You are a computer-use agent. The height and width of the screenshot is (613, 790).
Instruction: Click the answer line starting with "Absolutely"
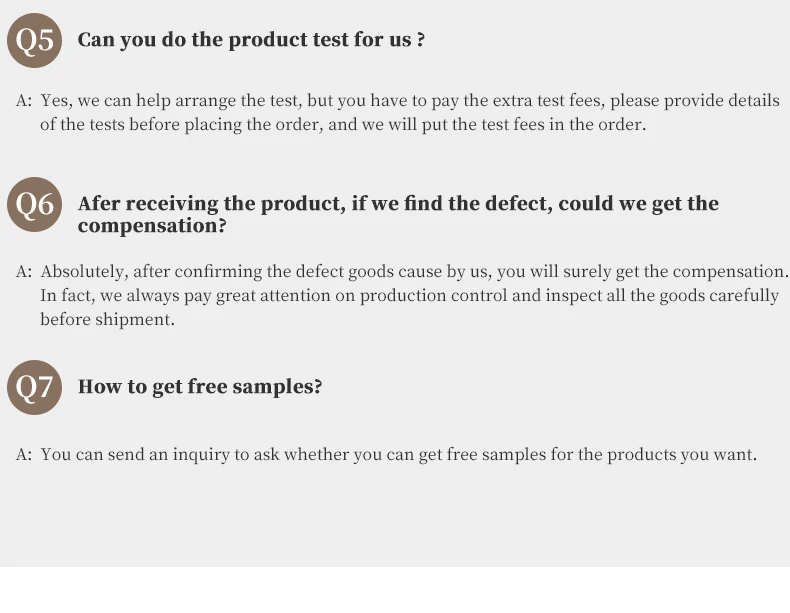(414, 272)
